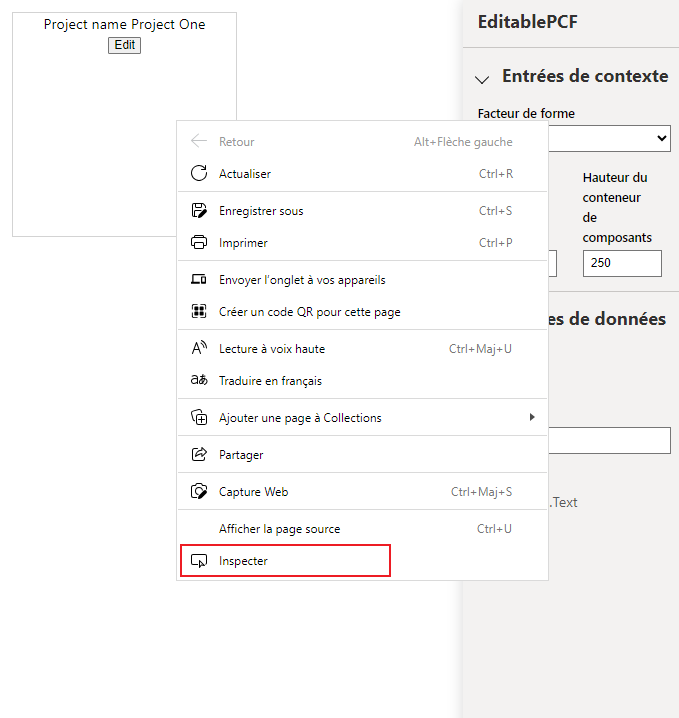Select Traduire en français
The width and height of the screenshot is (679, 718).
pyautogui.click(x=362, y=381)
